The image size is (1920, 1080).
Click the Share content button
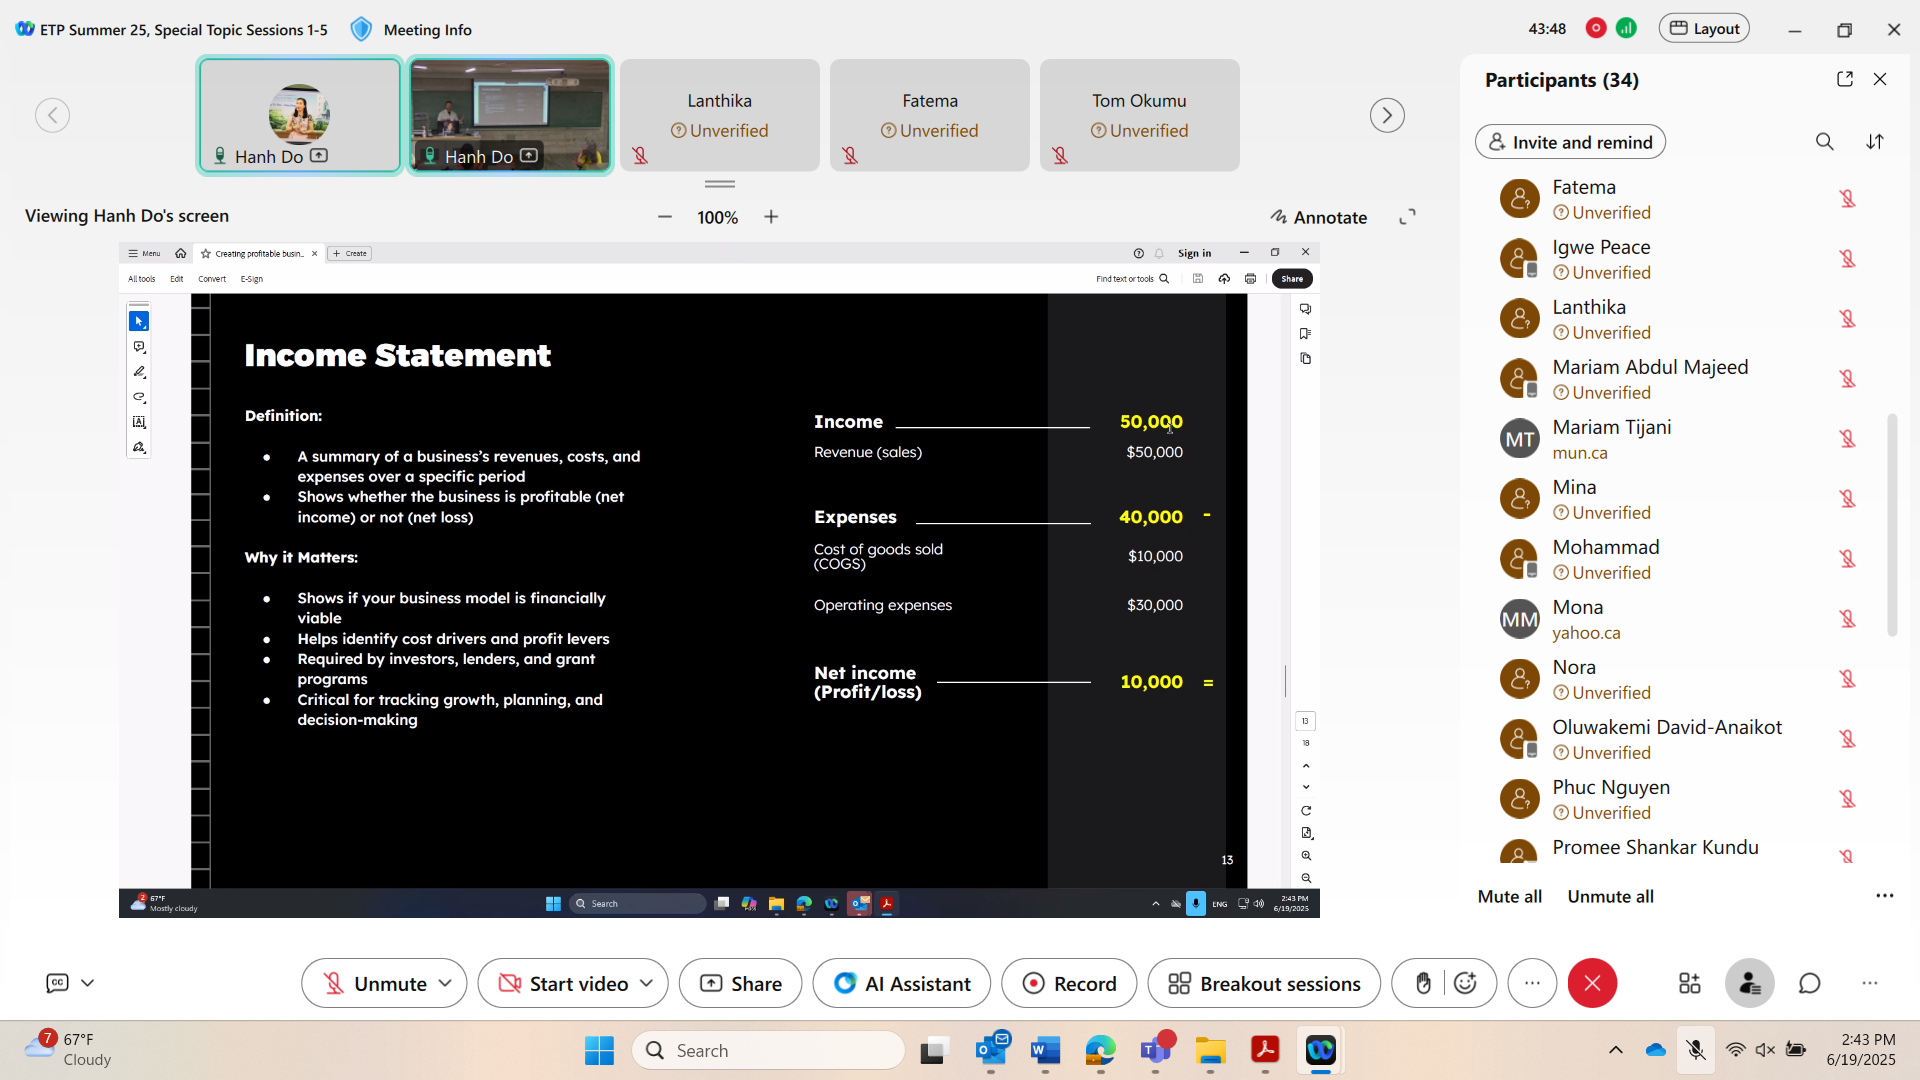pos(740,983)
